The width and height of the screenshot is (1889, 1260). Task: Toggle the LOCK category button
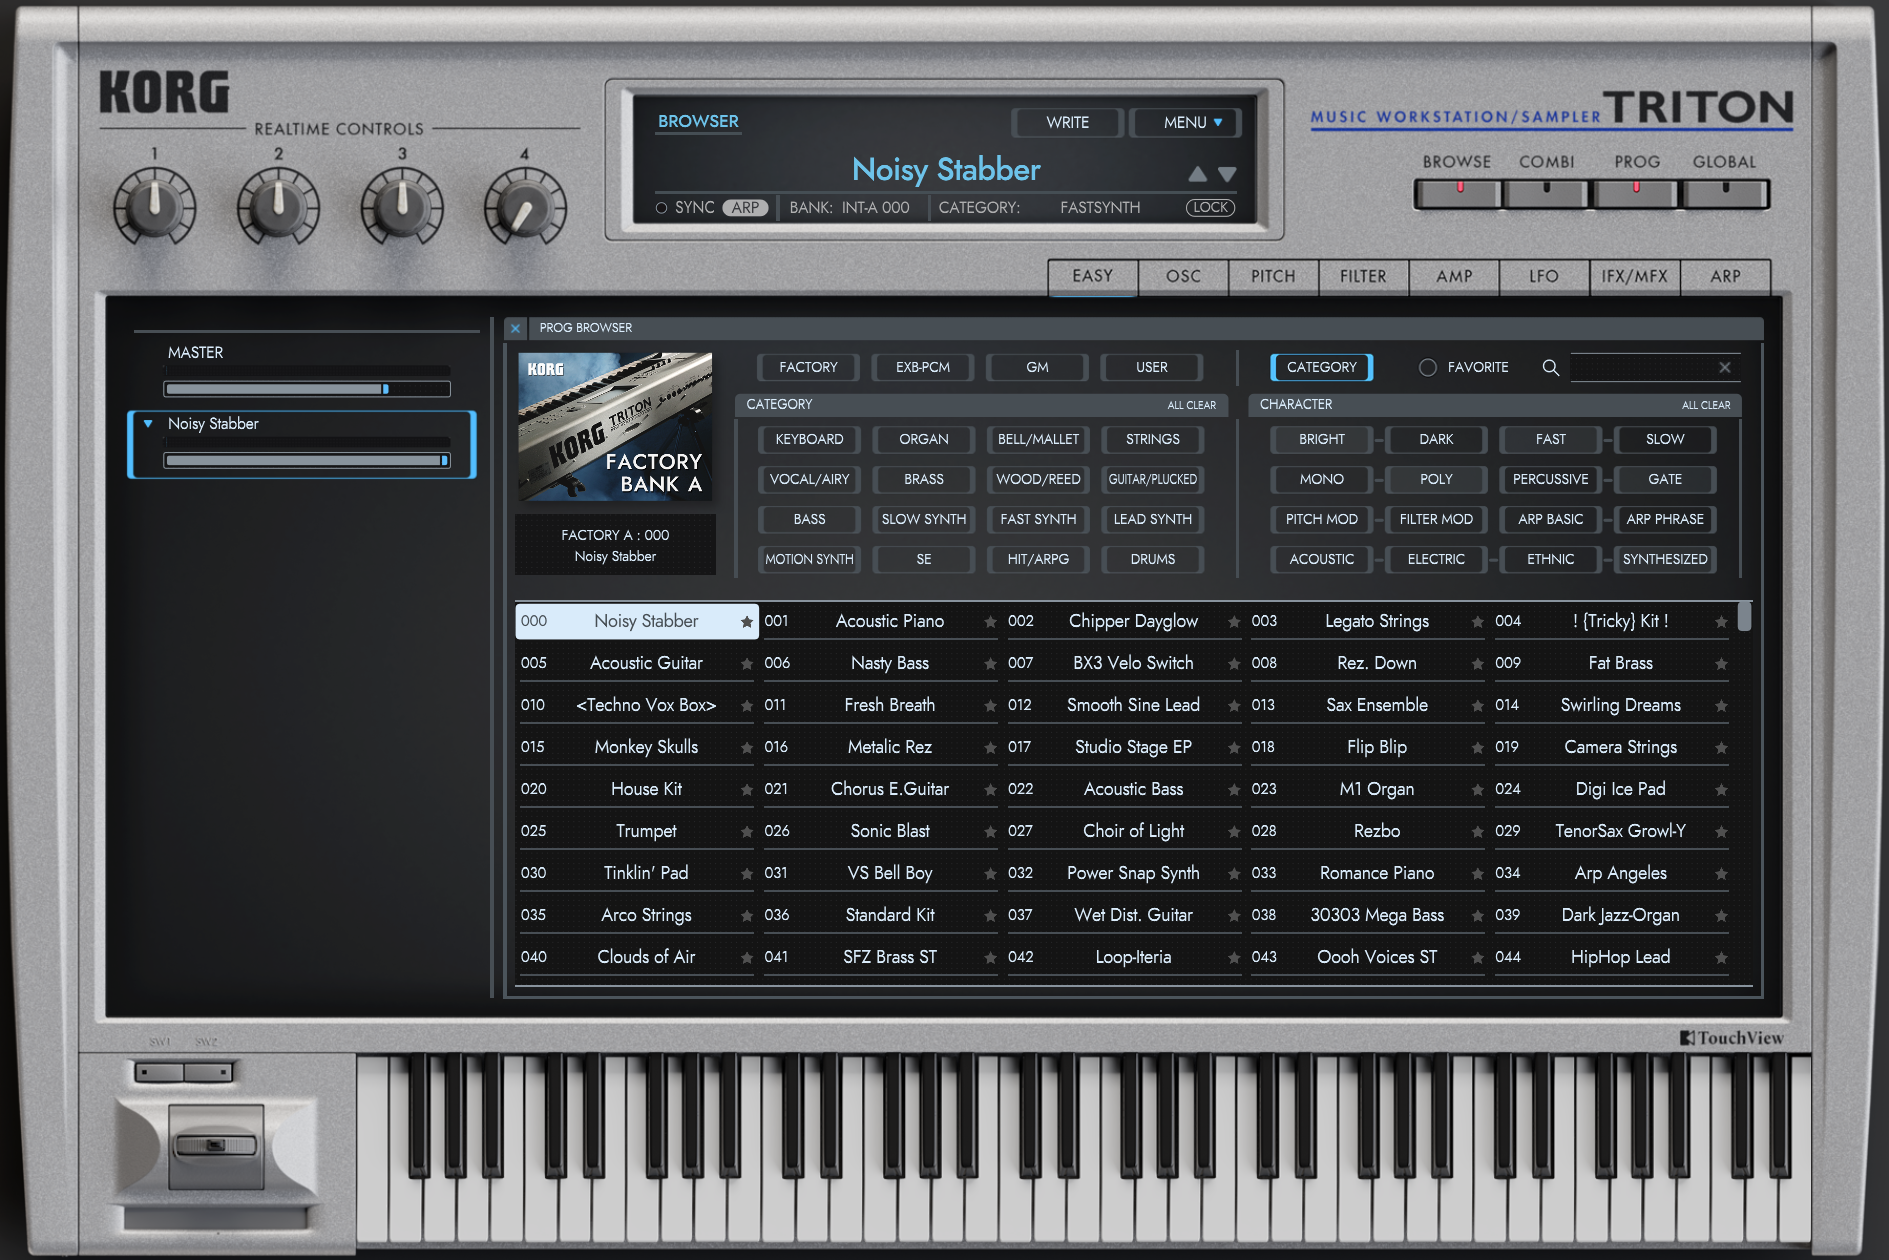[x=1210, y=208]
